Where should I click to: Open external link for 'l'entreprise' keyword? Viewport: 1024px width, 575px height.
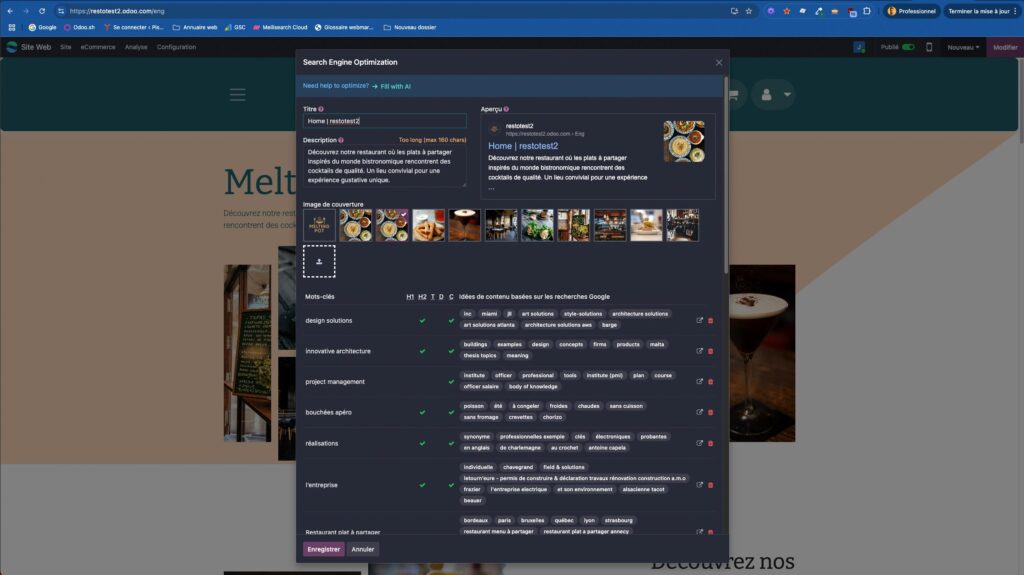[699, 485]
